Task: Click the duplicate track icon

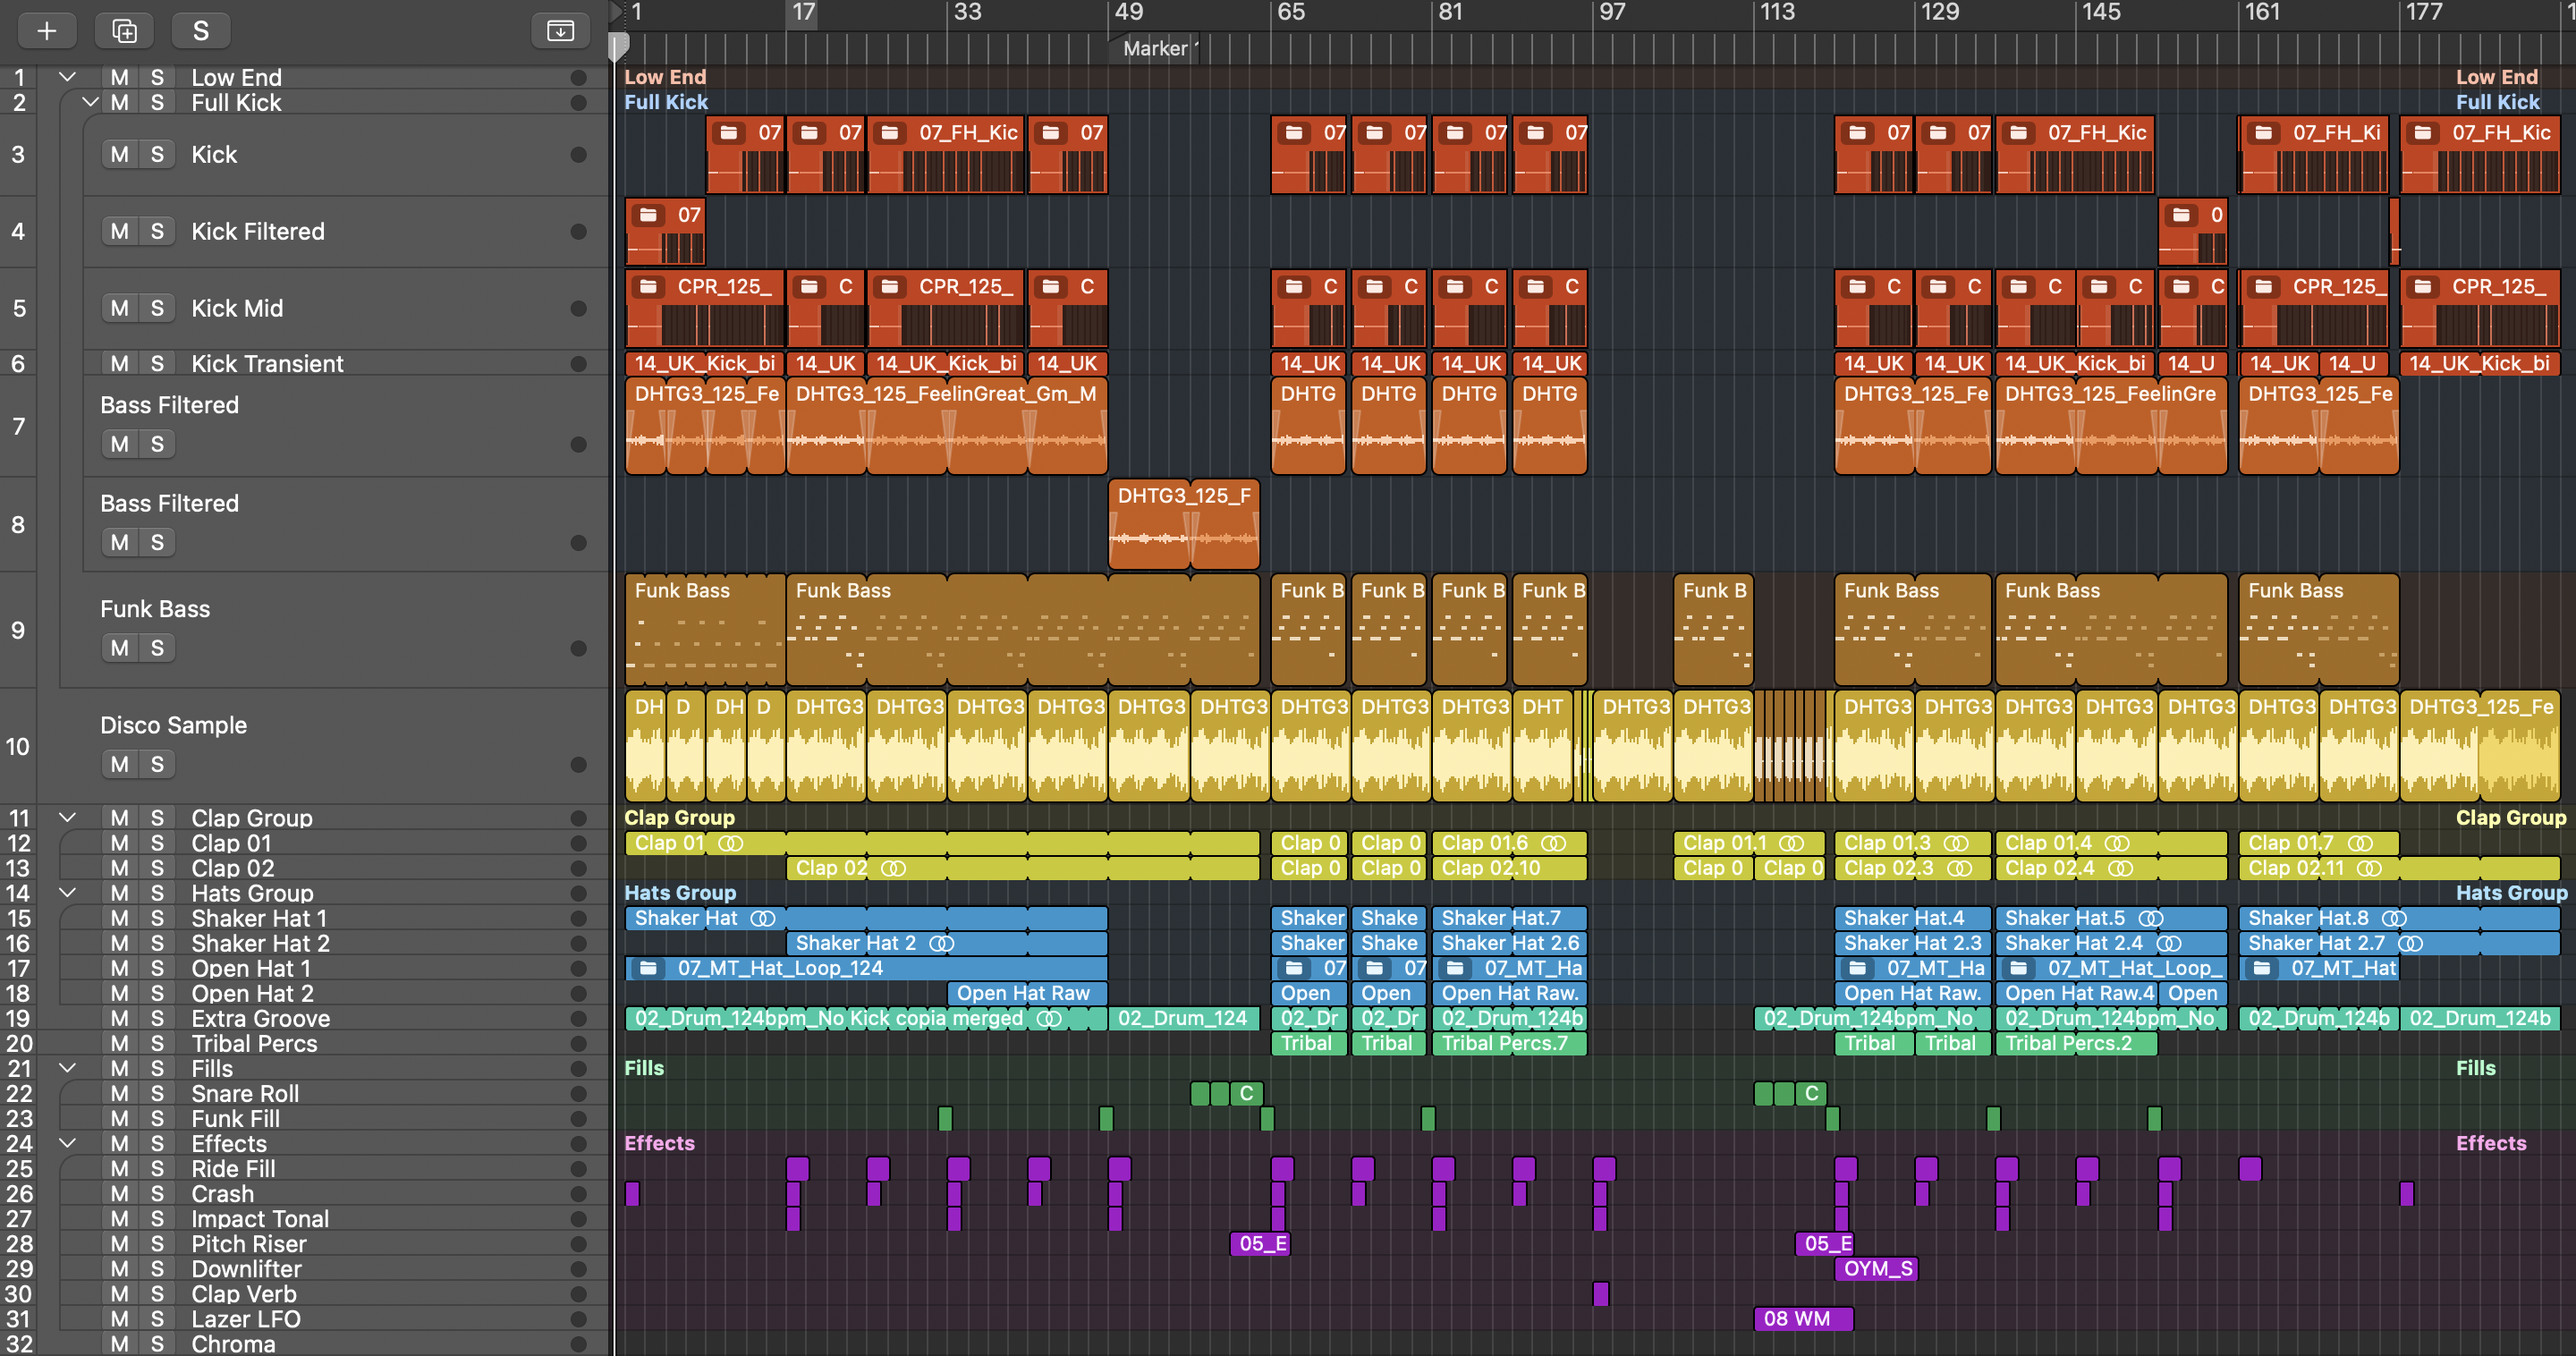Action: pos(124,31)
